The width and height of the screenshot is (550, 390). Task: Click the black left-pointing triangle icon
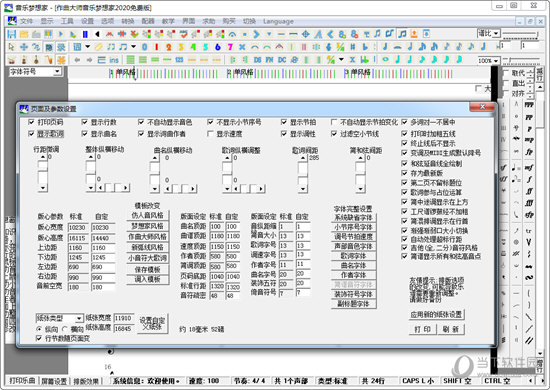click(97, 34)
